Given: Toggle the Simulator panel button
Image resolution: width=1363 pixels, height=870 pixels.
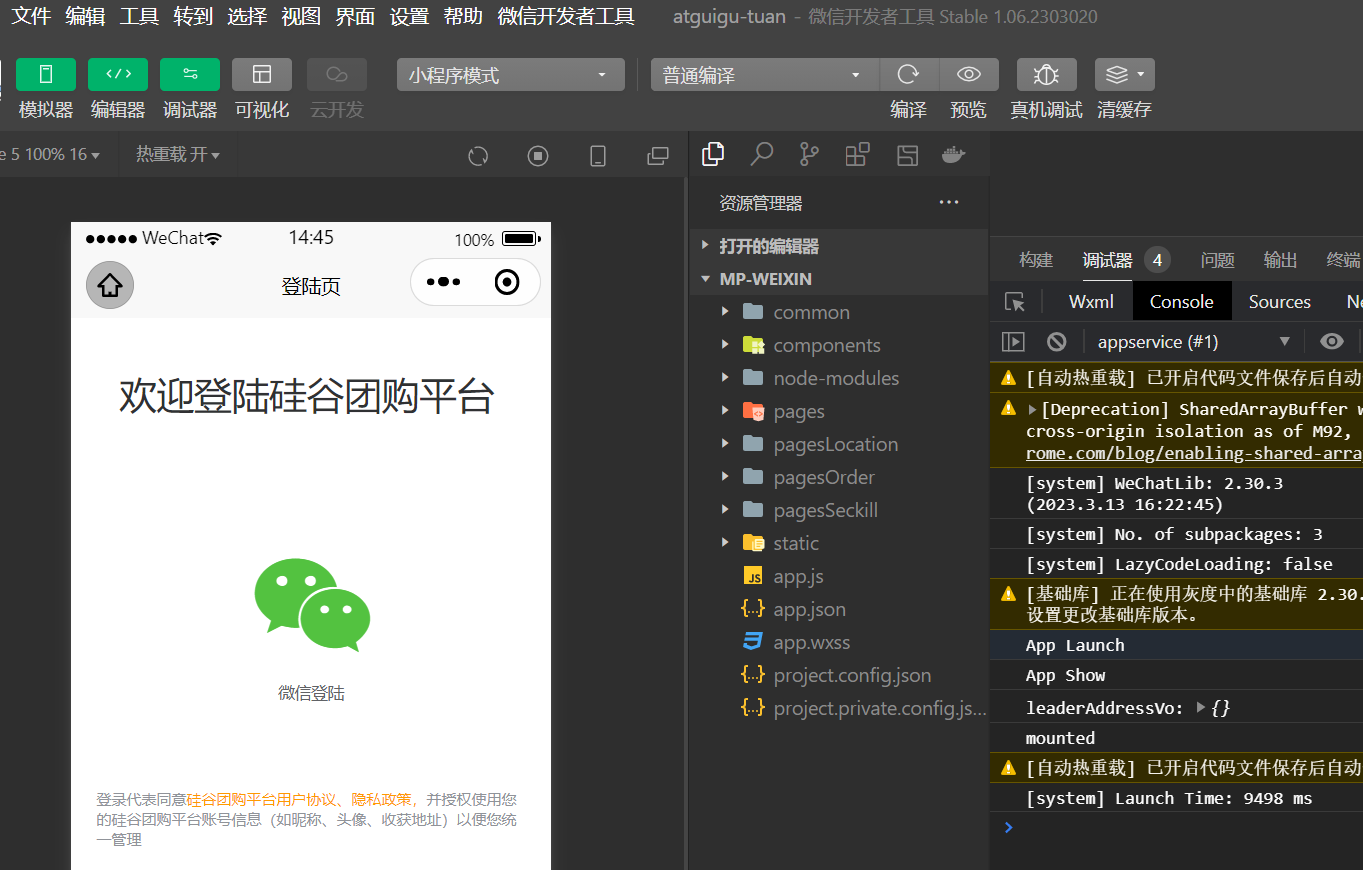Looking at the screenshot, I should (46, 75).
